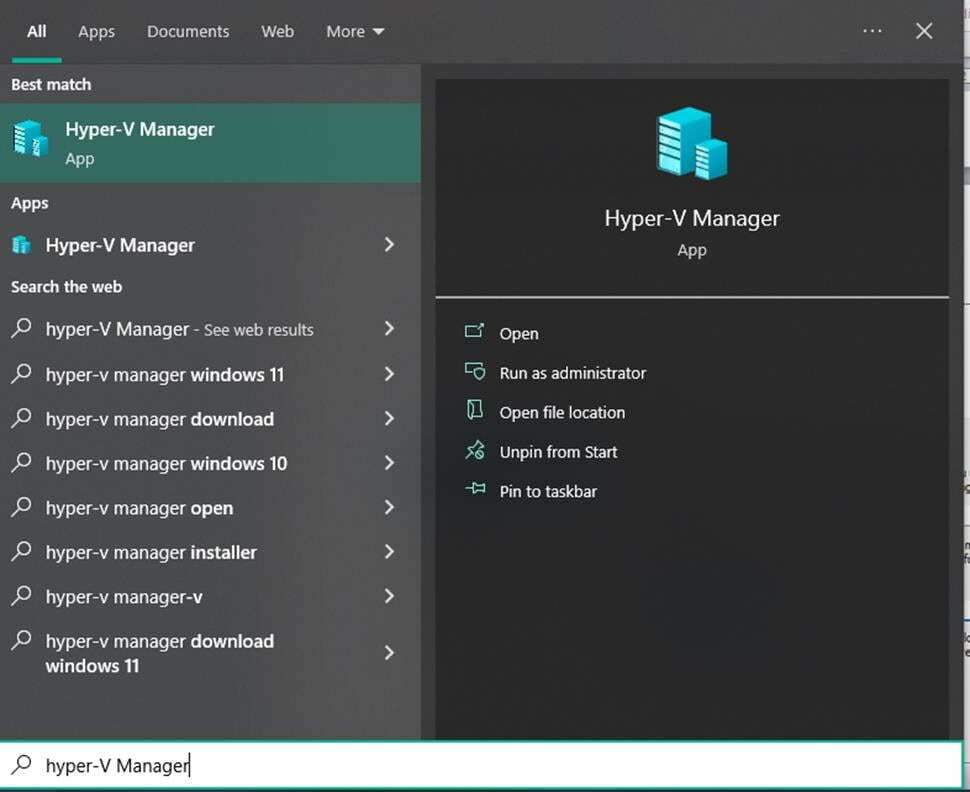Click the Run as administrator shield icon
970x792 pixels.
click(x=474, y=372)
